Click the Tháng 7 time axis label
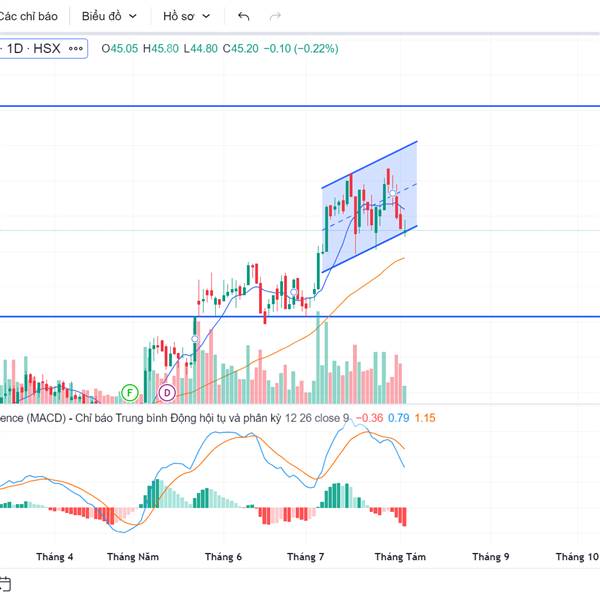 305,557
